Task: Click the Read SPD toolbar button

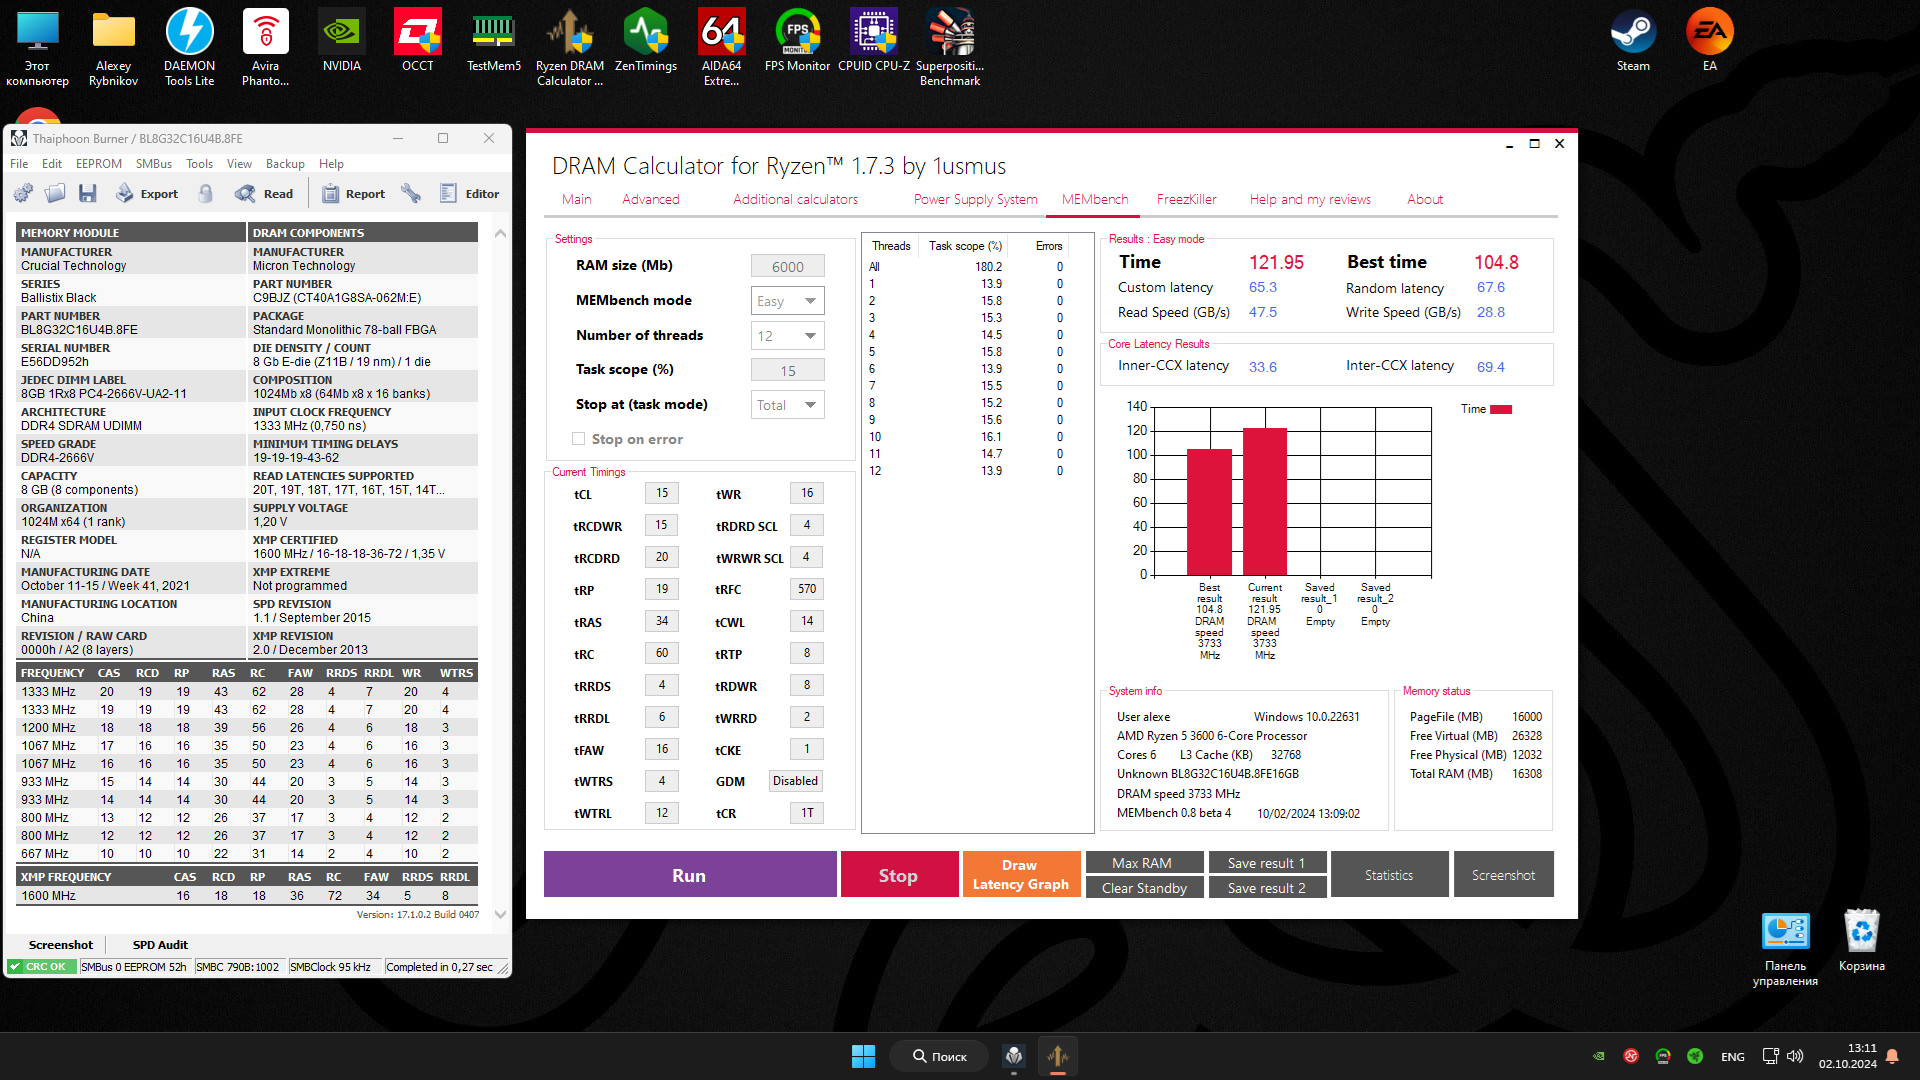Action: 265,194
